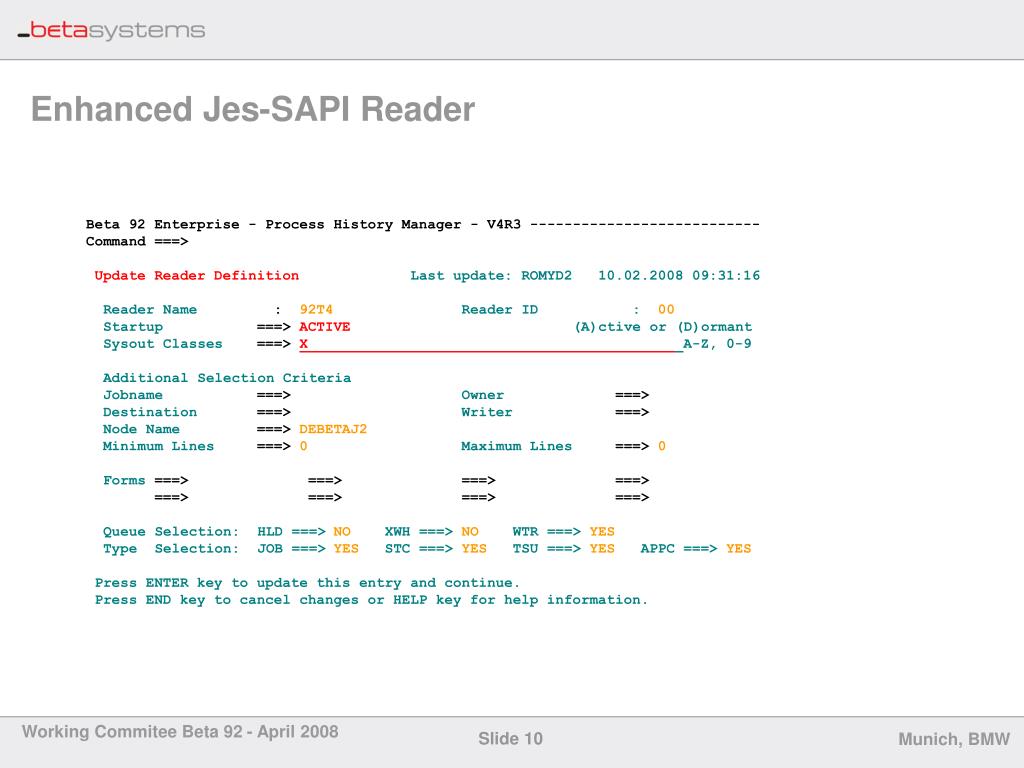Click the 'Enhanced Jes-SAPI Reader' slide title
Viewport: 1024px width, 768px height.
pos(253,109)
